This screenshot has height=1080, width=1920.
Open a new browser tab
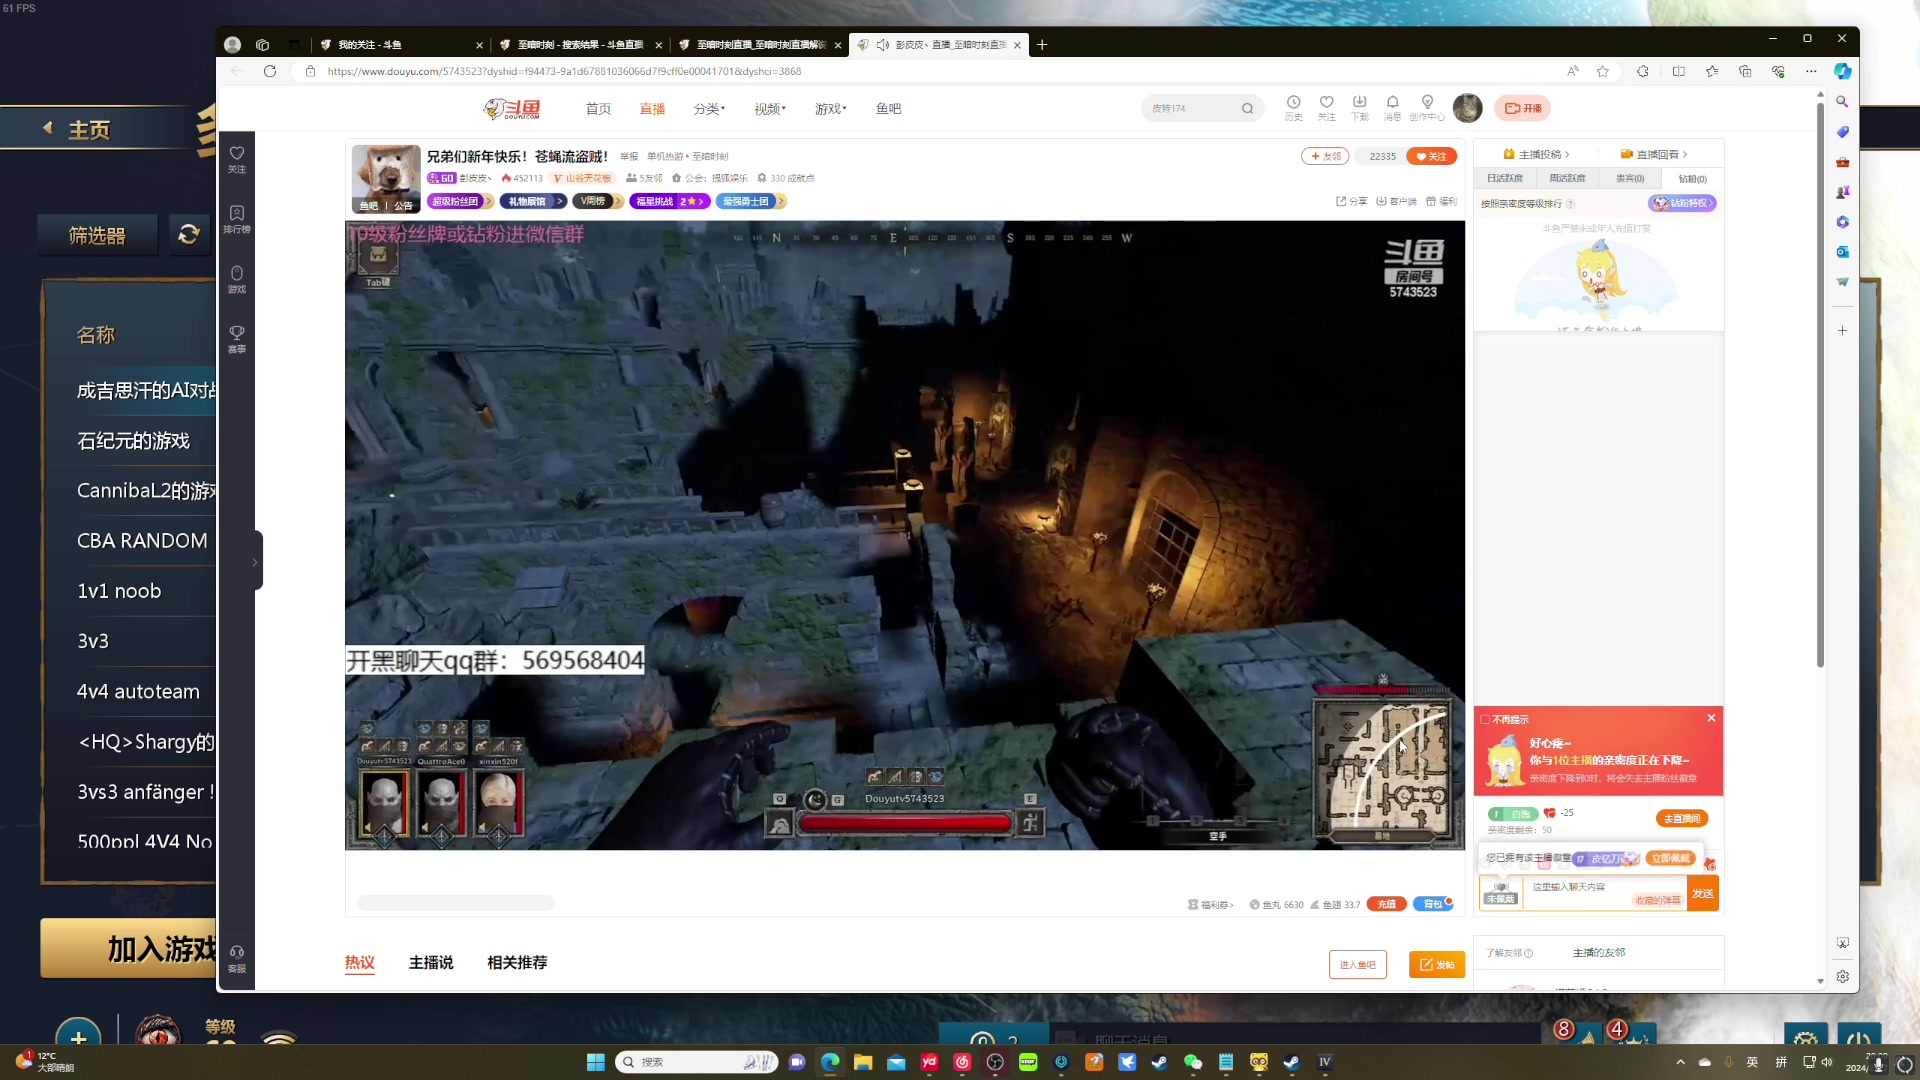[x=1042, y=45]
